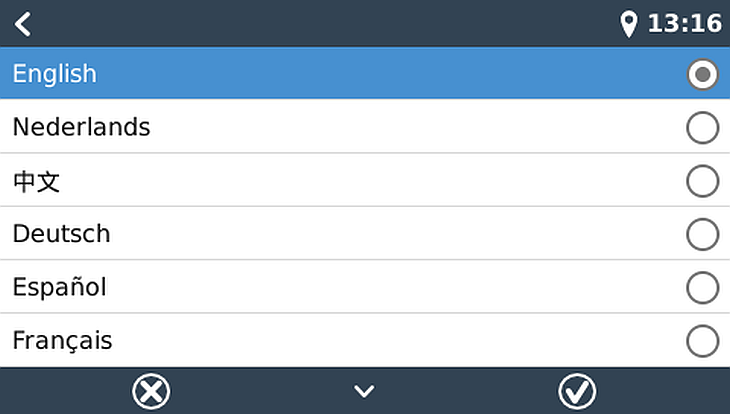Click the Français language row label
Screen dimensions: 730x414
(x=62, y=341)
